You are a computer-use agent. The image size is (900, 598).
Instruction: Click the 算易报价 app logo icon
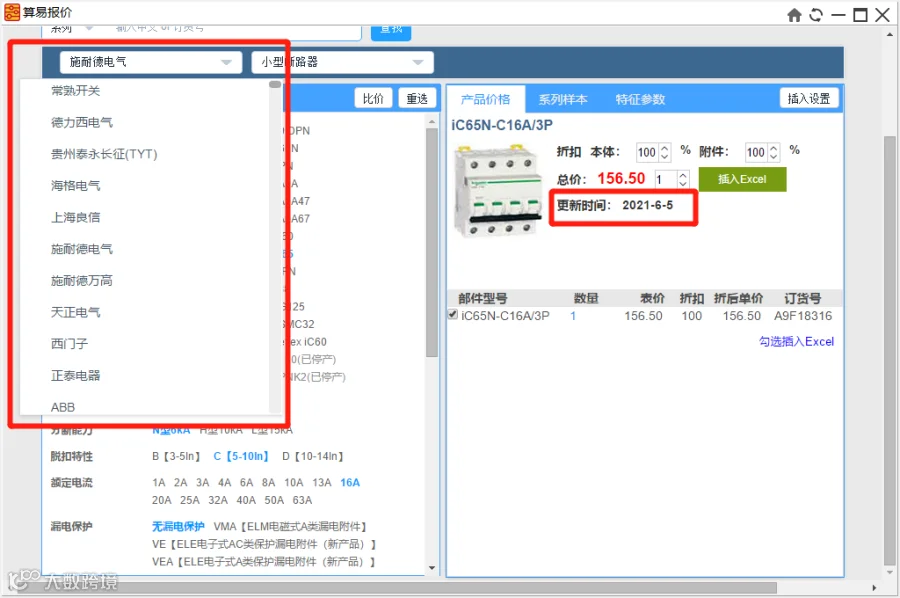(x=11, y=12)
